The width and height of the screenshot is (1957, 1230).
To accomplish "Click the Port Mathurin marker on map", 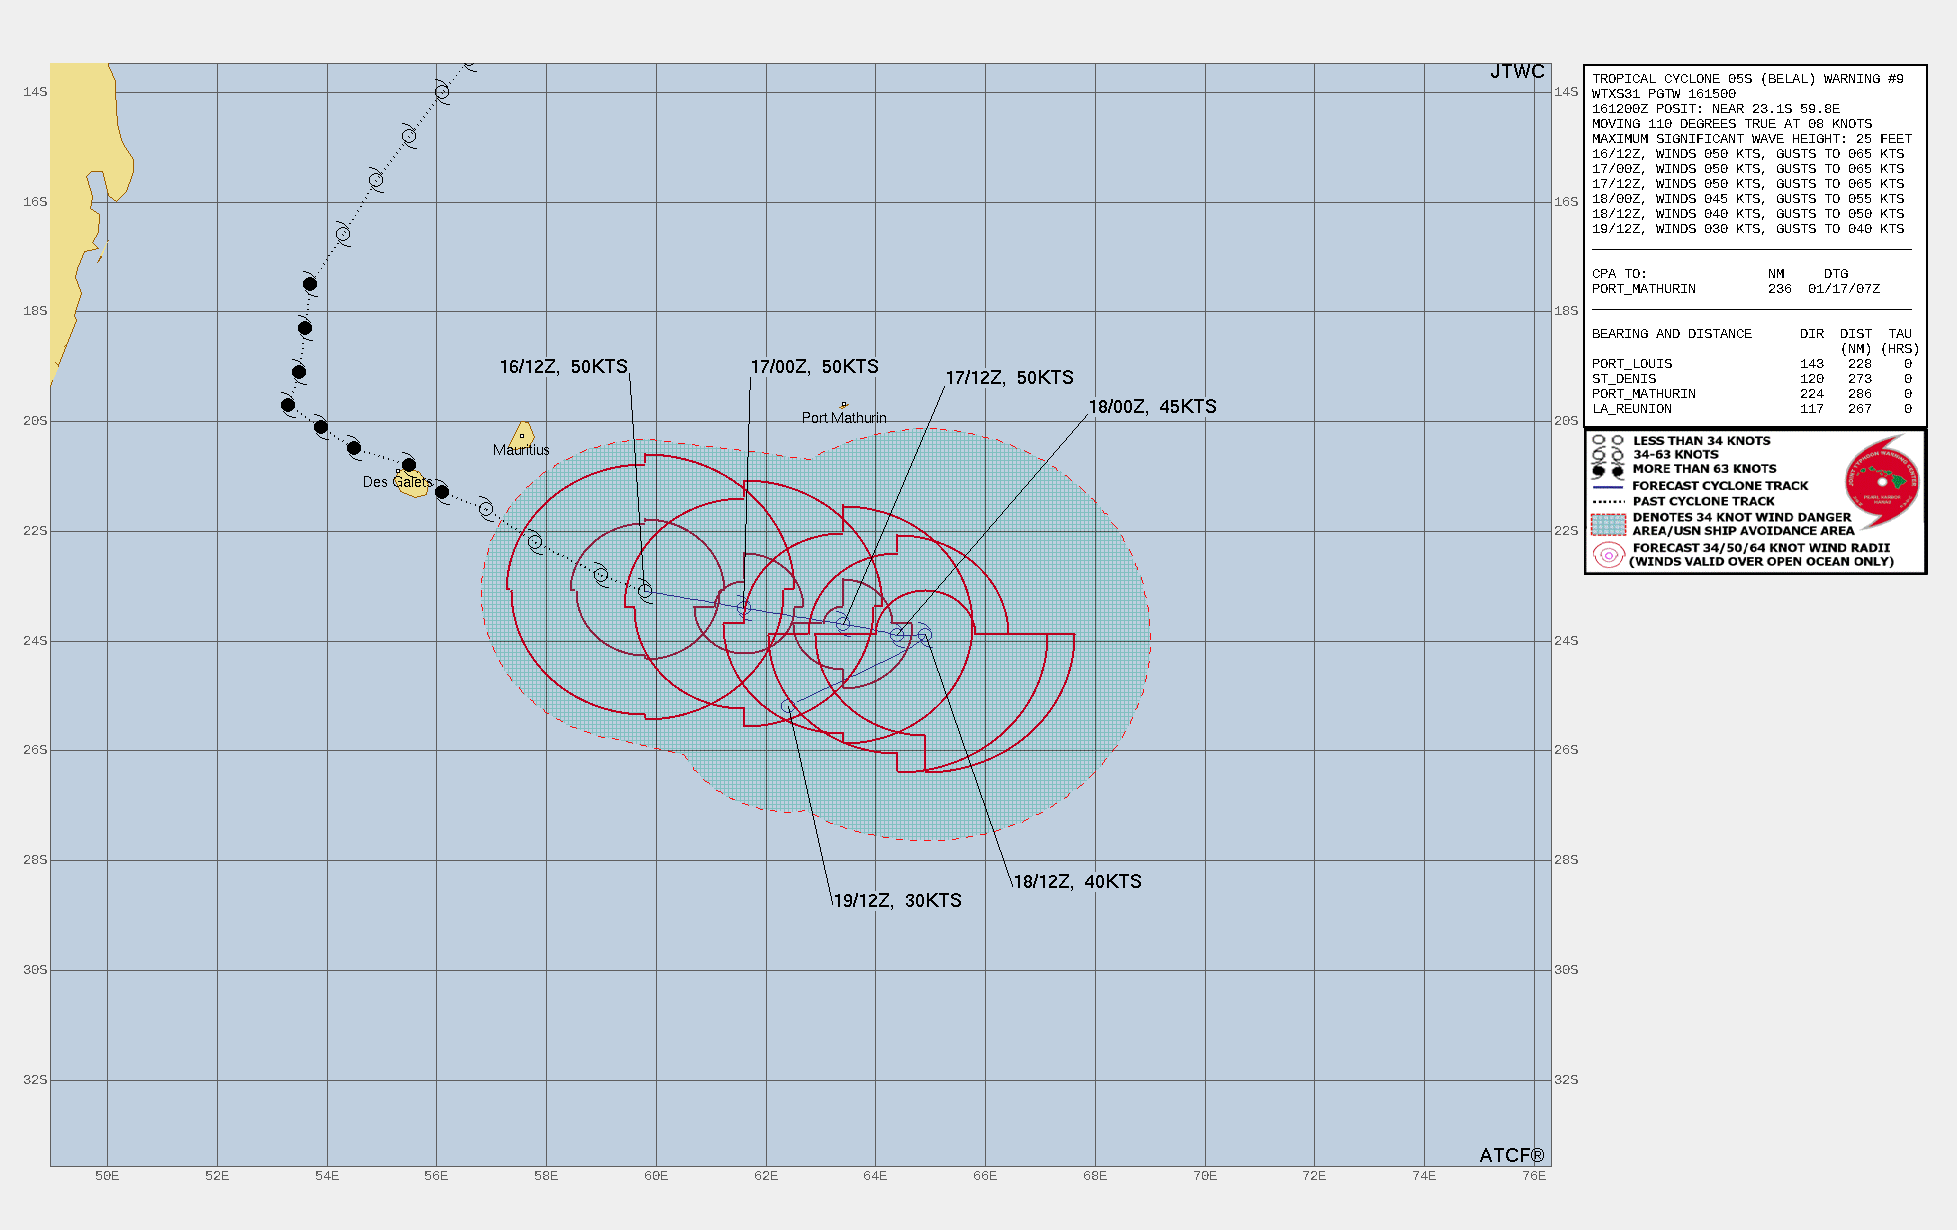I will [x=844, y=405].
